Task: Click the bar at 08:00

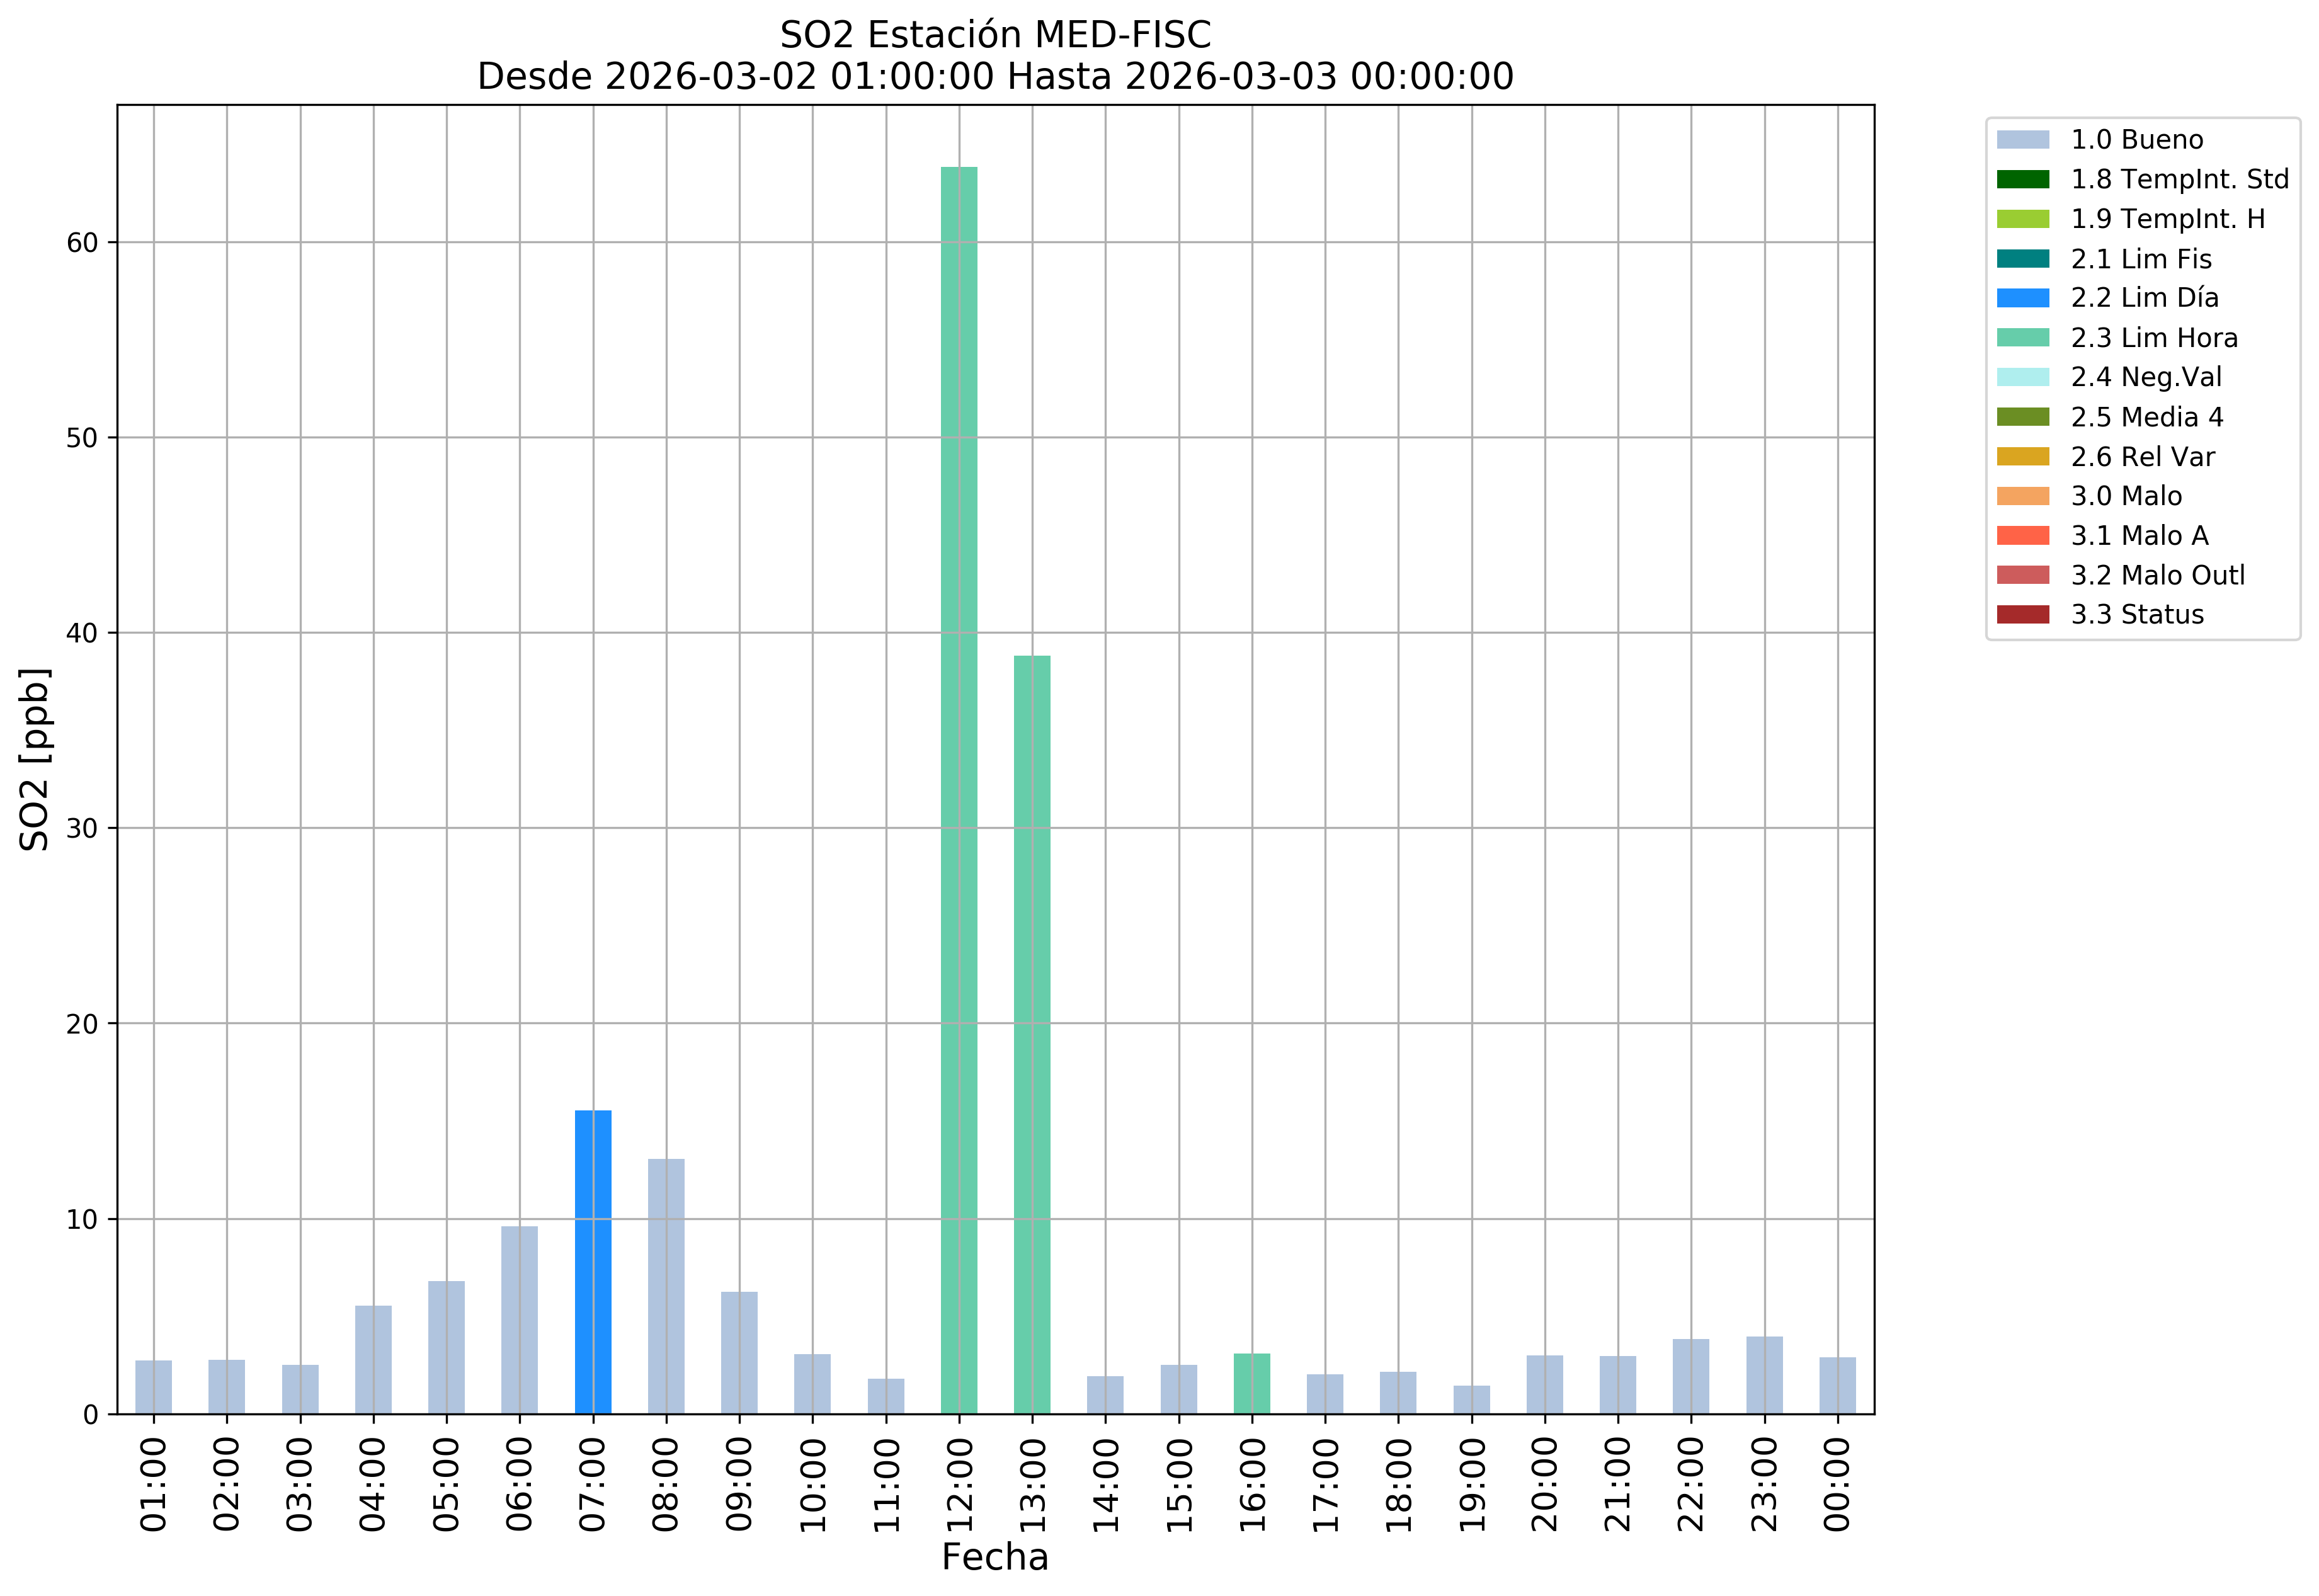Action: click(666, 1287)
